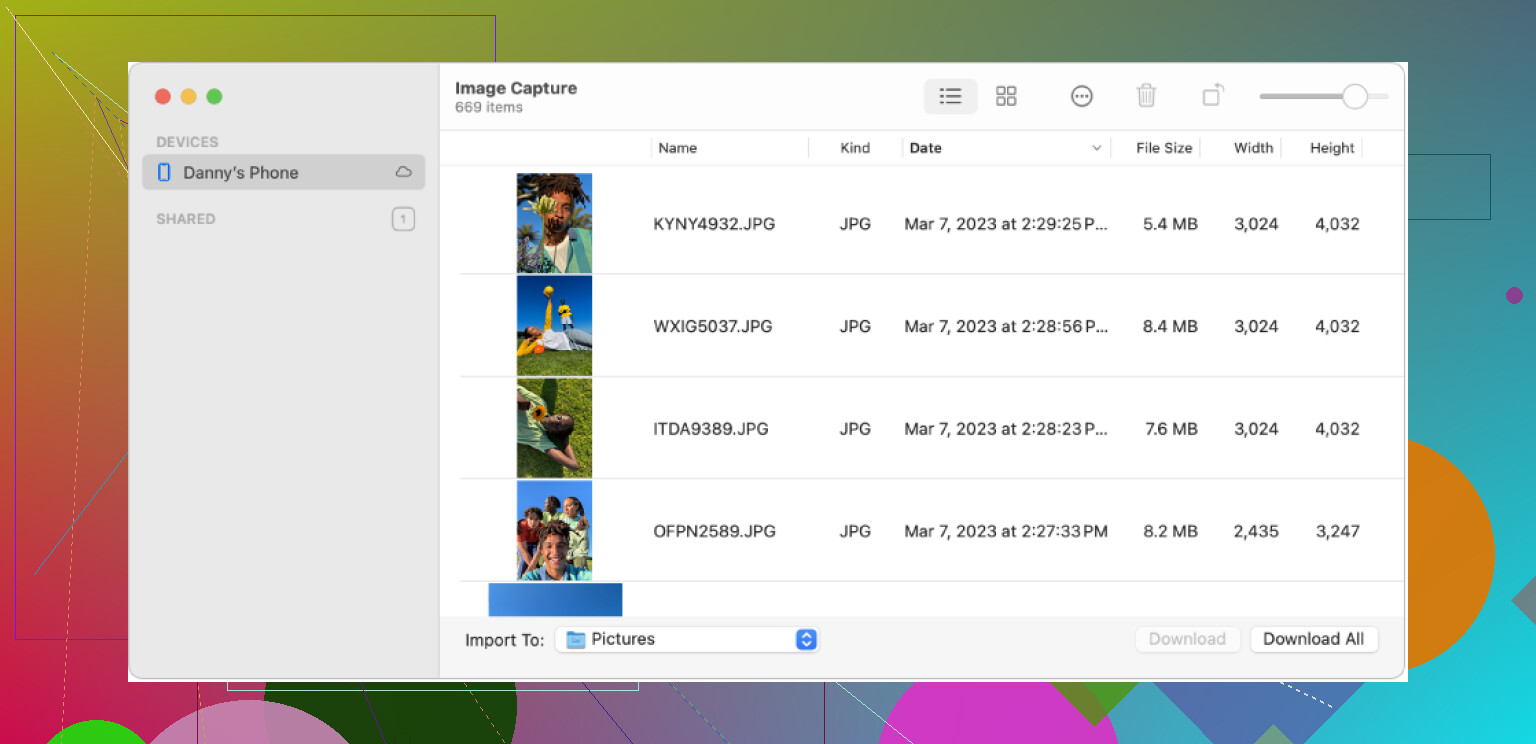Open the Import To Pictures dropdown
This screenshot has width=1536, height=744.
click(687, 639)
